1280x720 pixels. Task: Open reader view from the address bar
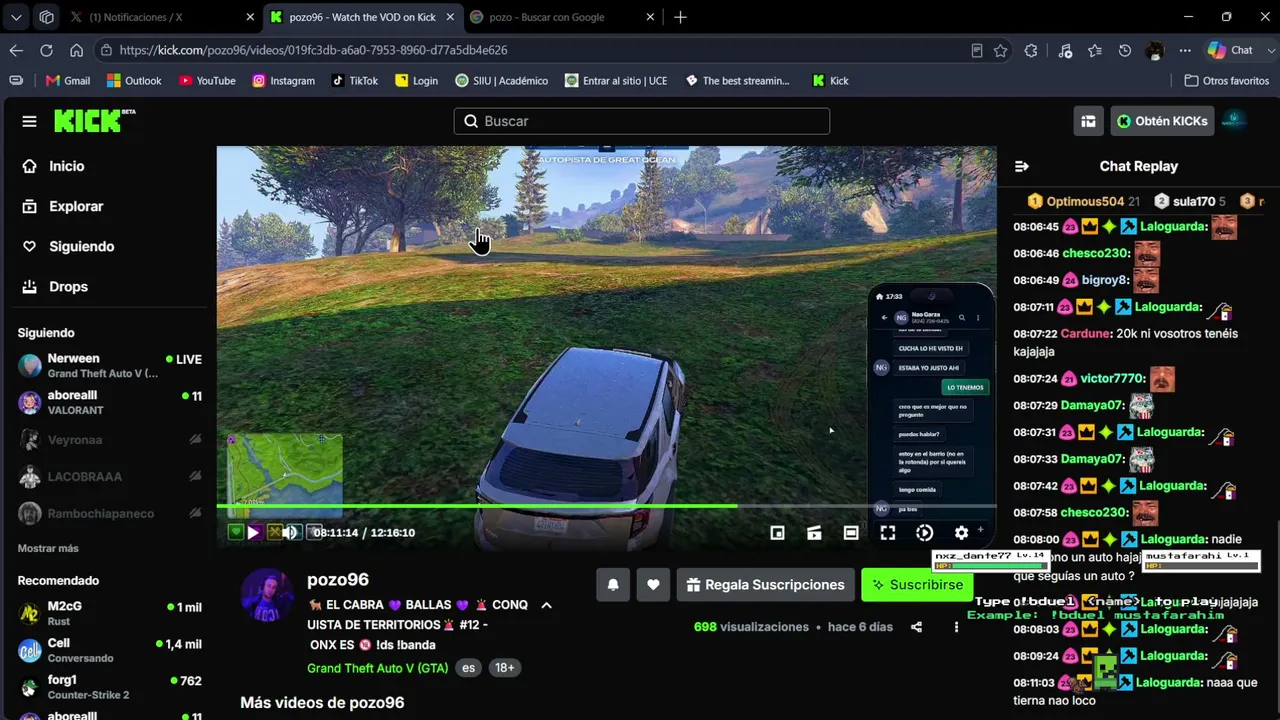pyautogui.click(x=977, y=50)
